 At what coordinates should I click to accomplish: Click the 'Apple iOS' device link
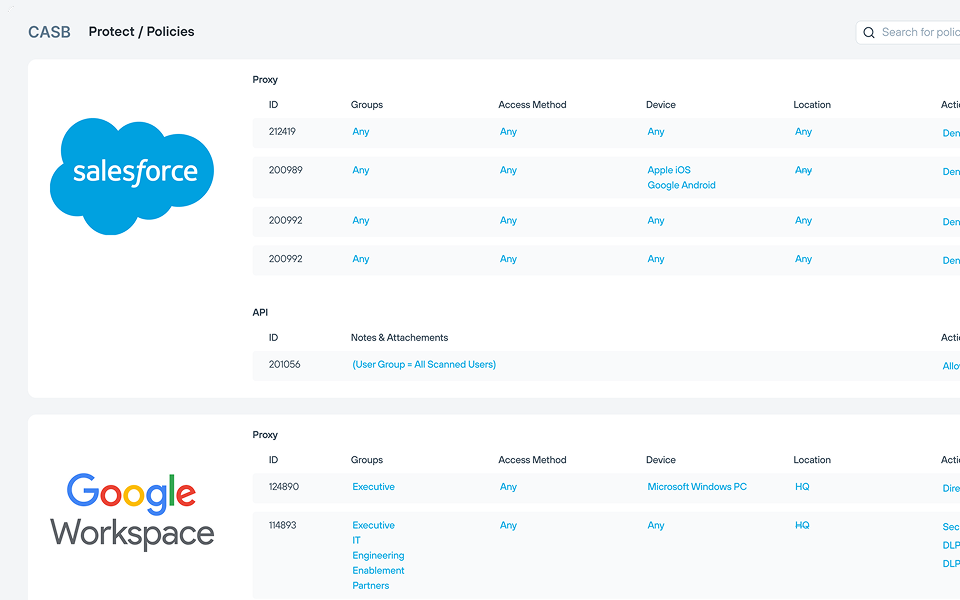tap(668, 170)
